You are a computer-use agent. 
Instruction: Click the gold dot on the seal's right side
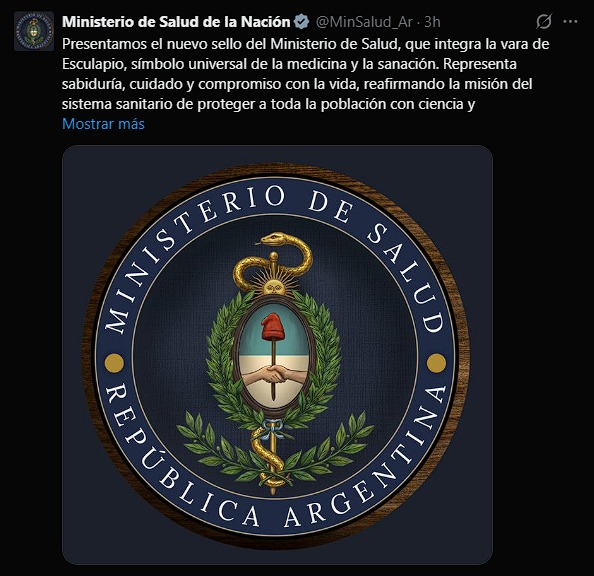point(436,363)
